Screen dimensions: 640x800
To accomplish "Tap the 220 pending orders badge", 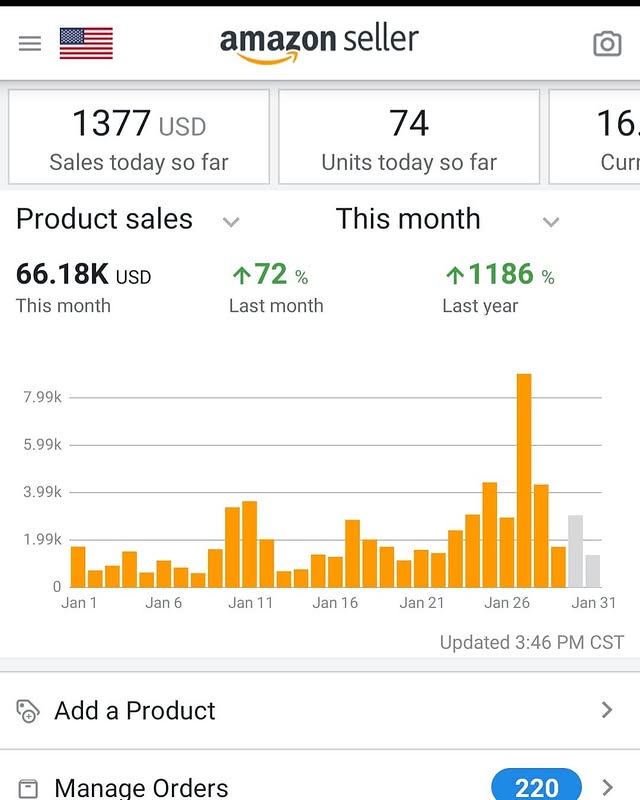I will pyautogui.click(x=536, y=788).
